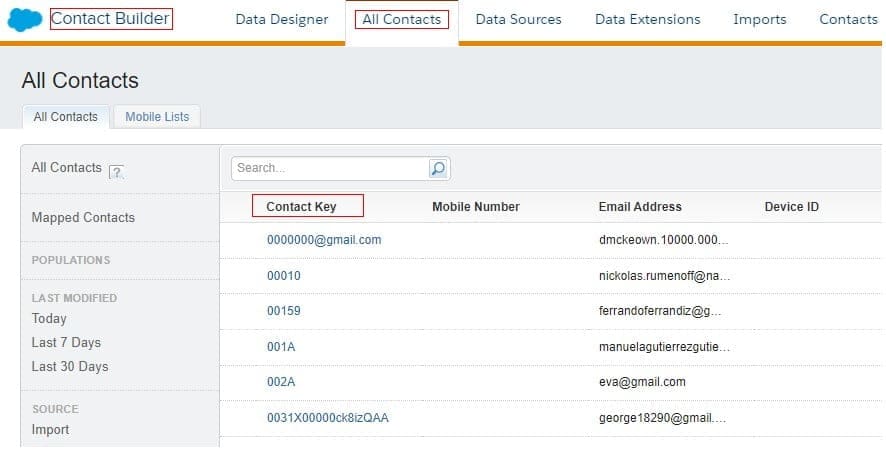Open the Data Designer tab
The image size is (886, 451).
[281, 19]
